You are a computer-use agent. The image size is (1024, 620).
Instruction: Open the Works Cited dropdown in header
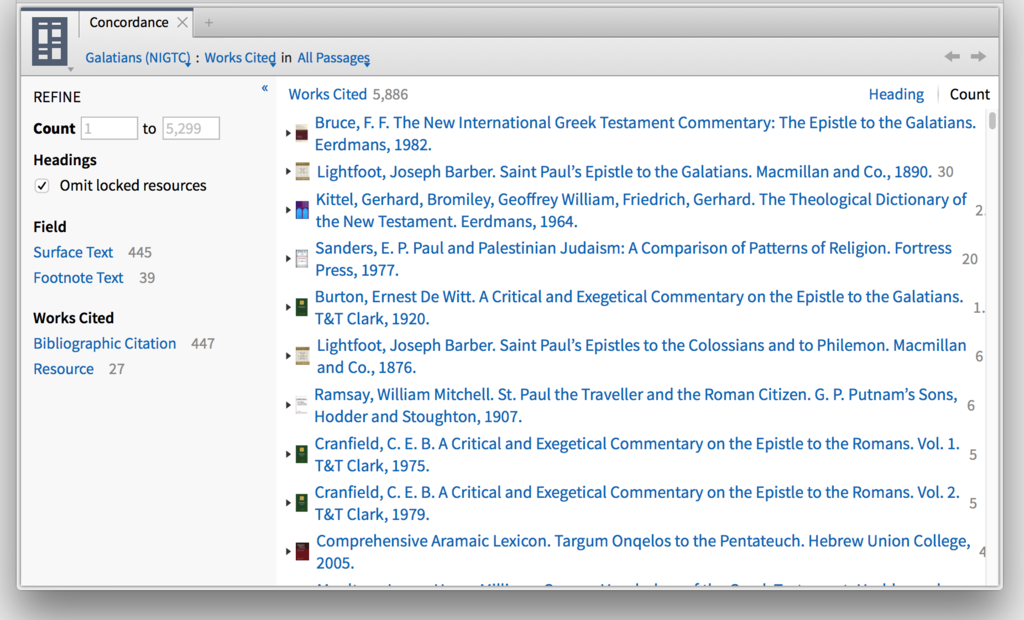click(240, 57)
